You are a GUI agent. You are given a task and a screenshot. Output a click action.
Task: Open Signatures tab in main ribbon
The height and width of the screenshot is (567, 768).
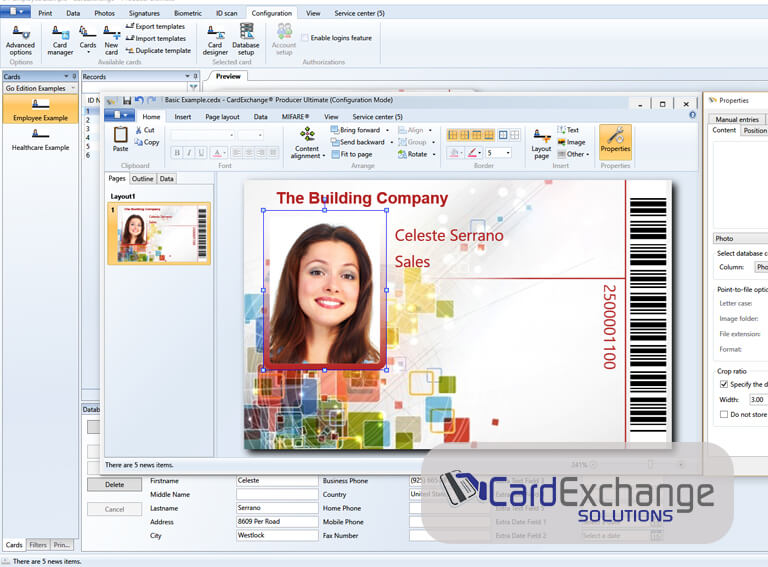(144, 13)
